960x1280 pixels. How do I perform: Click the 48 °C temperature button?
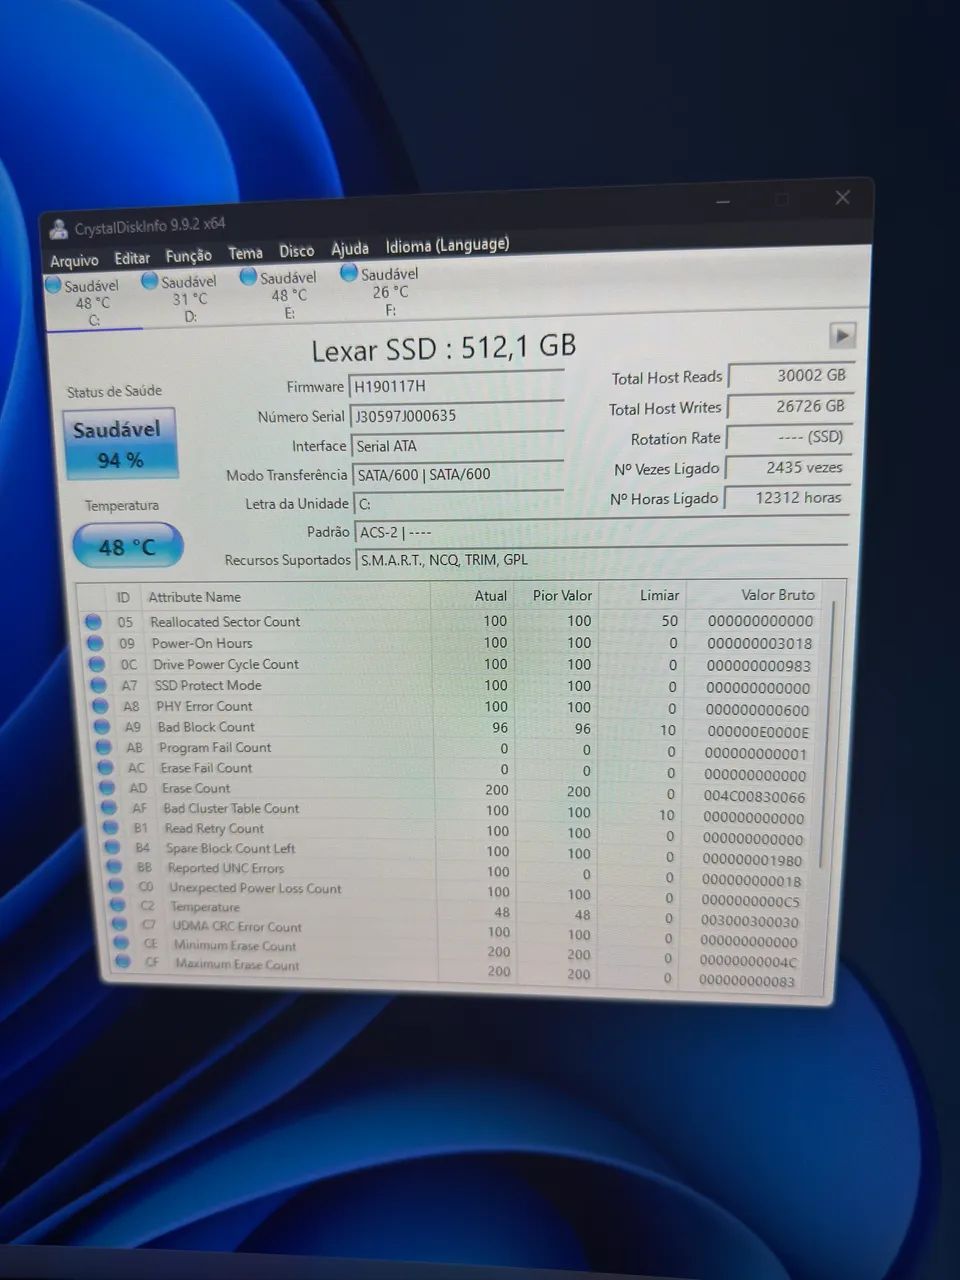point(127,546)
